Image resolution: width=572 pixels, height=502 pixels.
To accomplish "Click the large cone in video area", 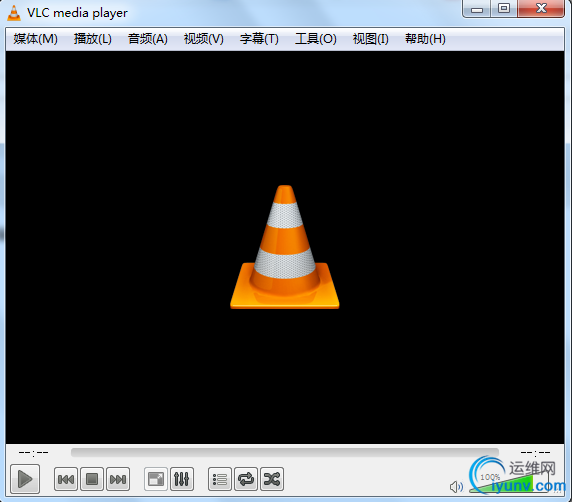I will 285,247.
